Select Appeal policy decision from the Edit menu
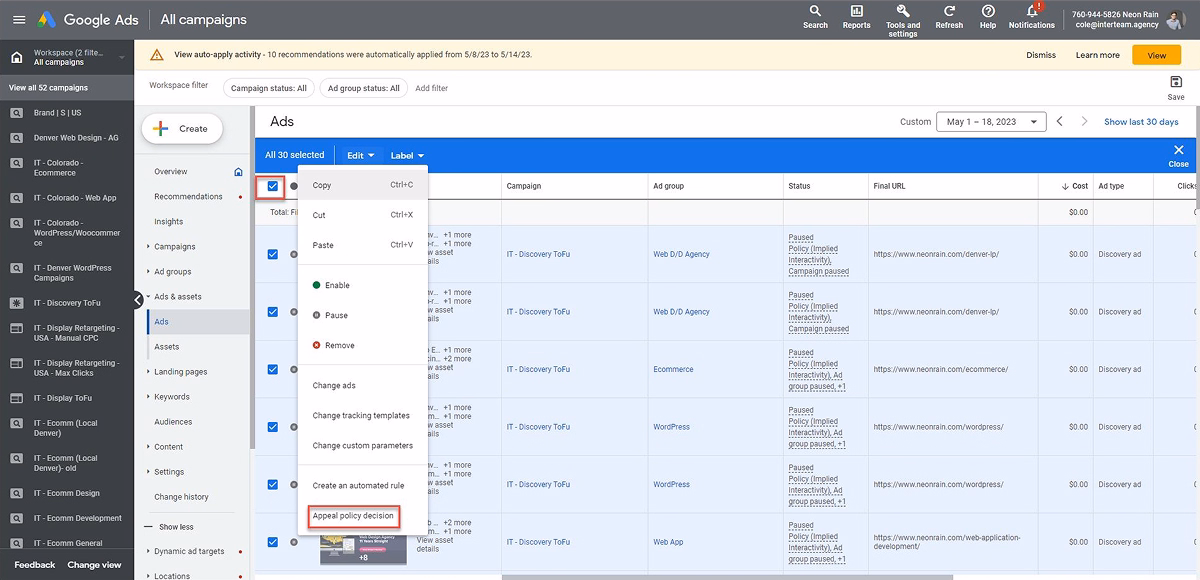The width and height of the screenshot is (1200, 580). pos(353,515)
